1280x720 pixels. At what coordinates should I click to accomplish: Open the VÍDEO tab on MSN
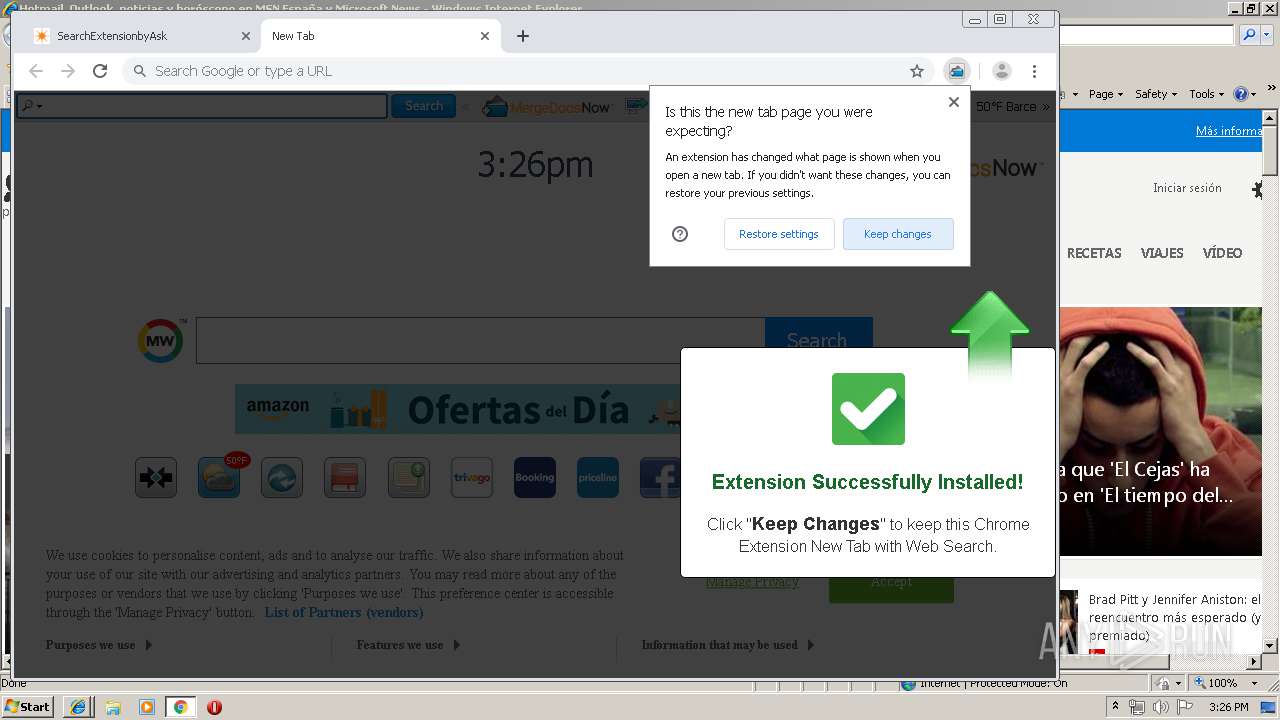[x=1222, y=253]
